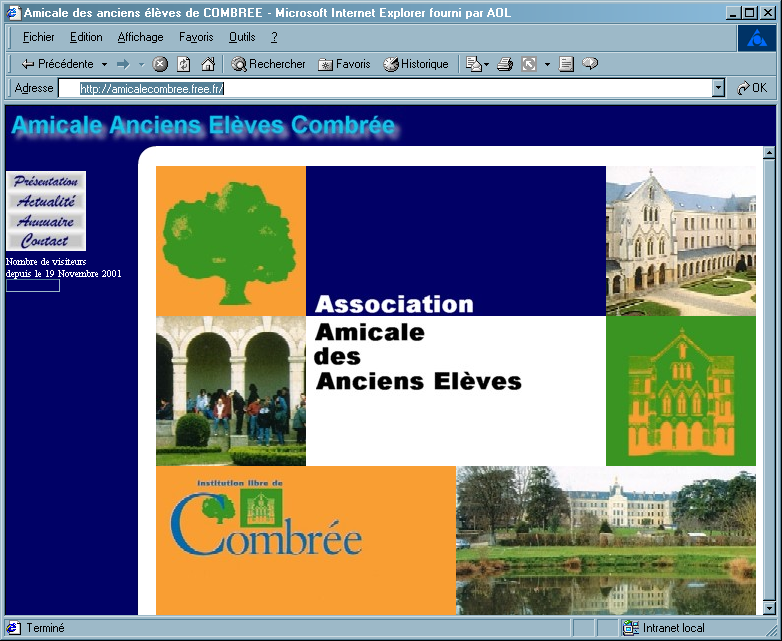Open the Affichage menu
The width and height of the screenshot is (782, 641).
pos(140,37)
